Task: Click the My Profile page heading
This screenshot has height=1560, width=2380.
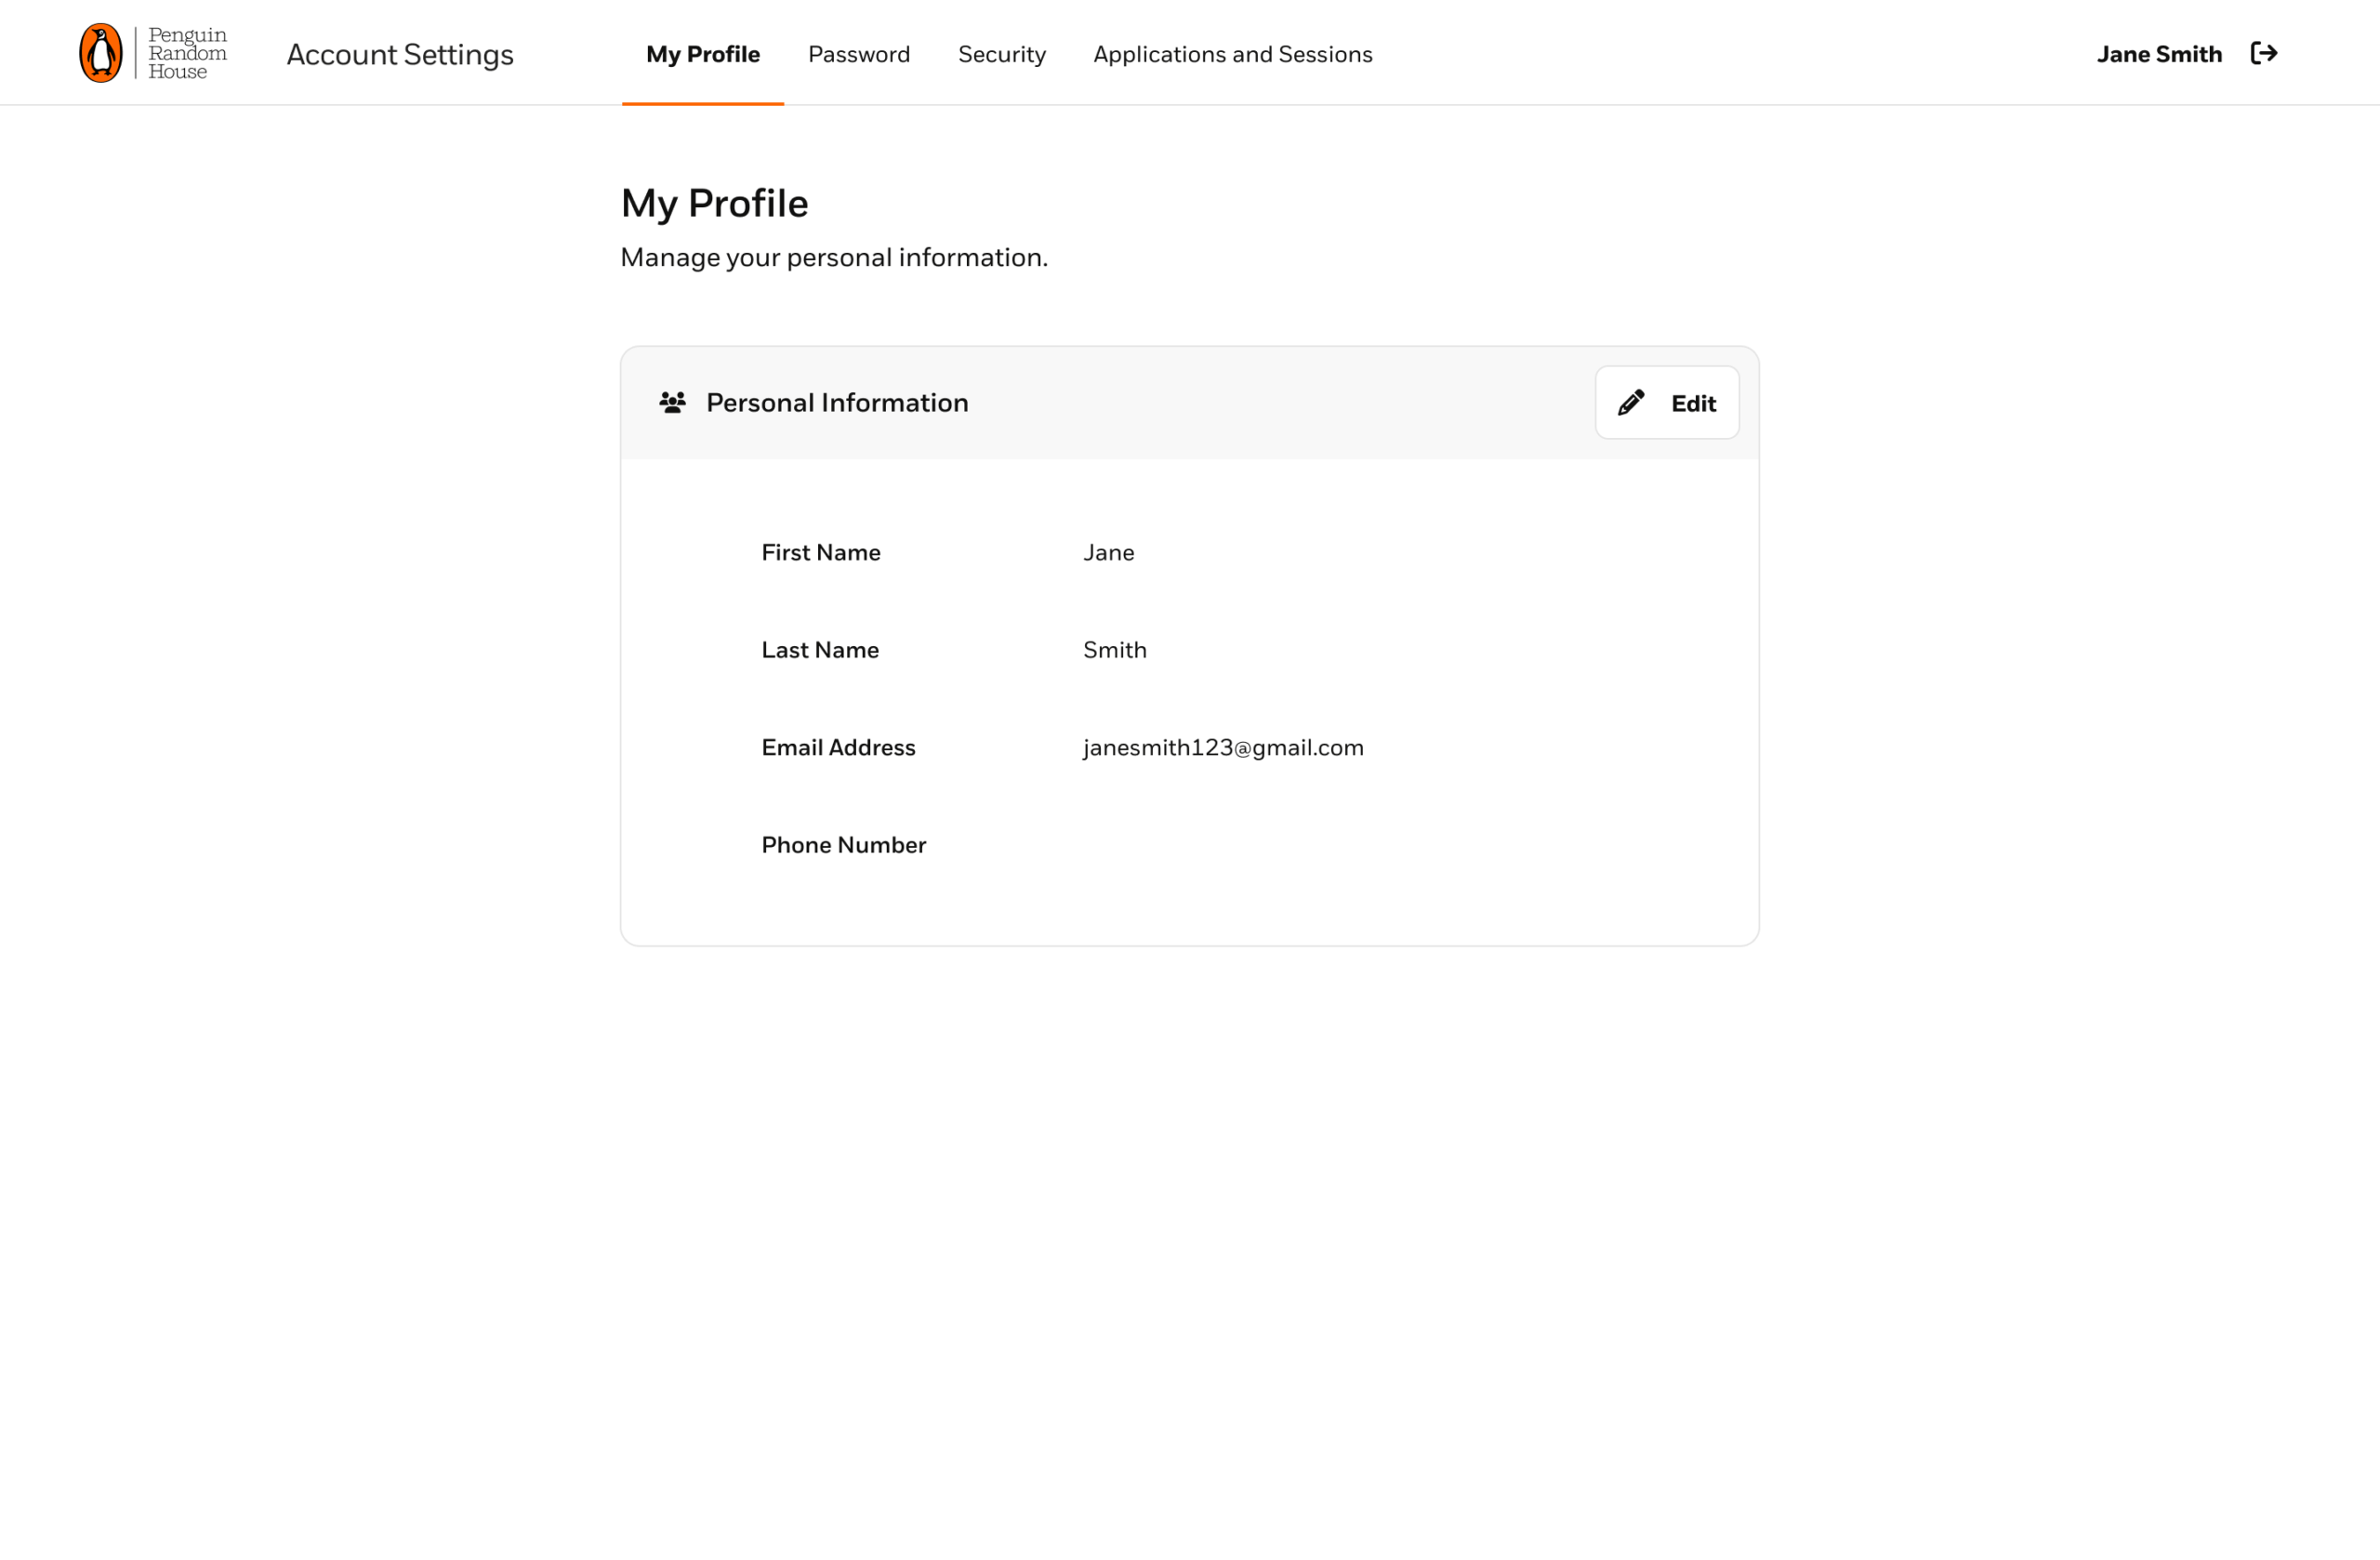Action: pos(714,203)
